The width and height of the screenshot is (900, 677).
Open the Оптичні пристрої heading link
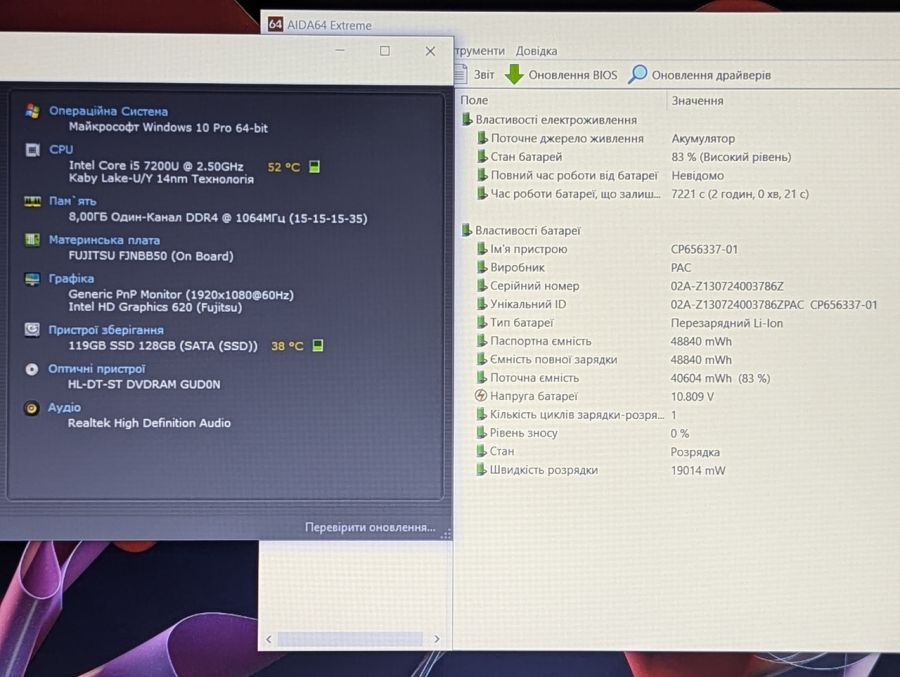96,369
